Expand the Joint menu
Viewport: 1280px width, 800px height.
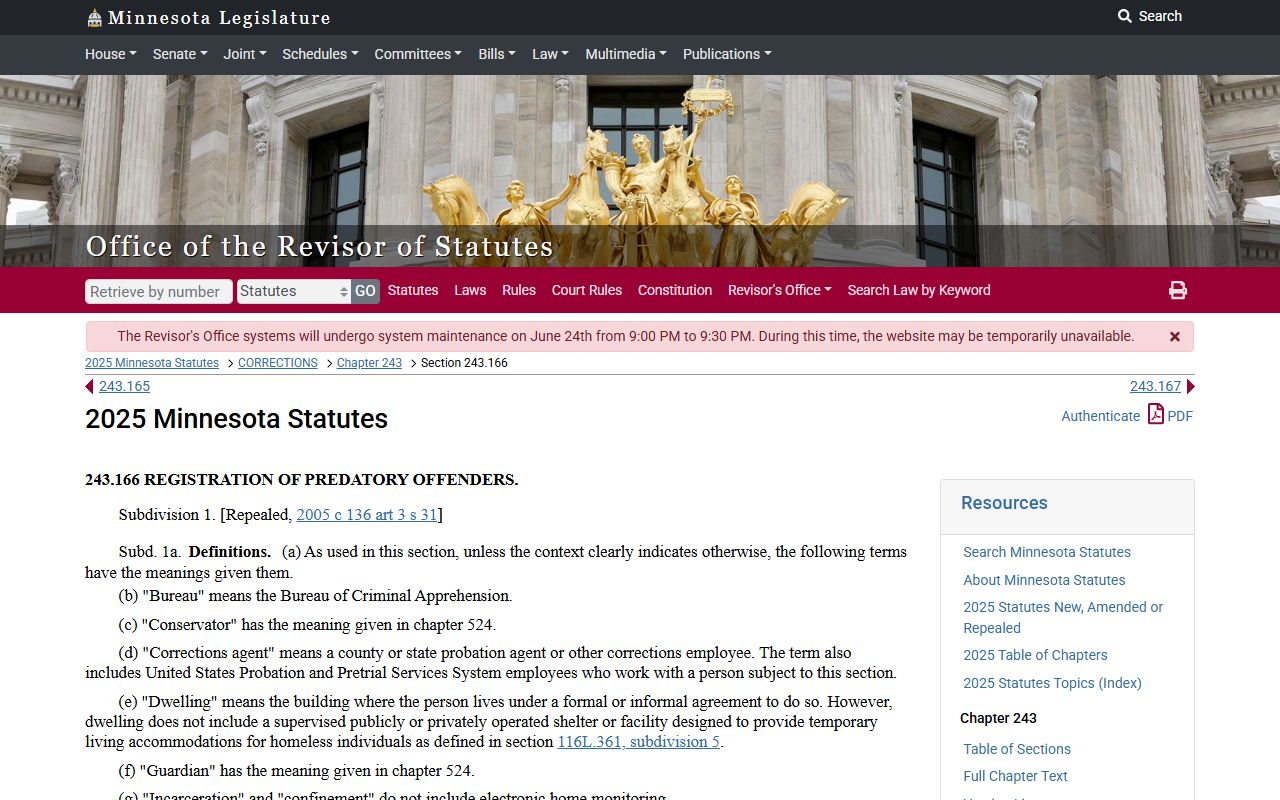click(245, 54)
